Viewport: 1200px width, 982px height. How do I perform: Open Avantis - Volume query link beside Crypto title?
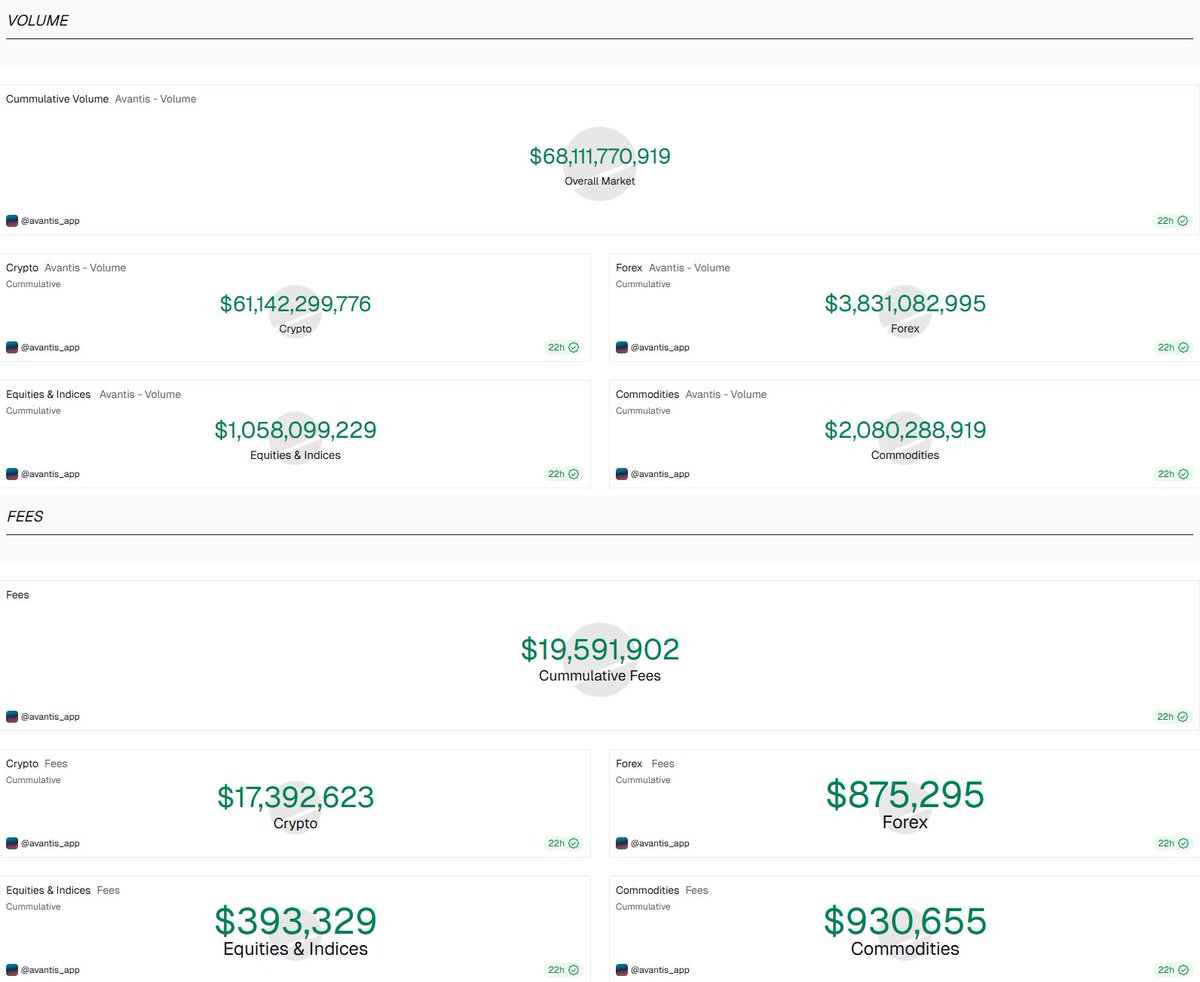85,268
